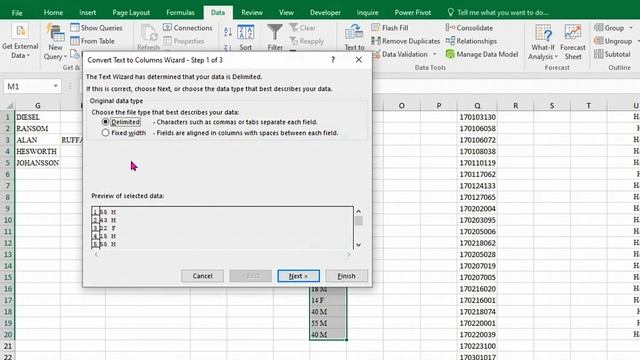The image size is (640, 360).
Task: Select column Q header
Action: click(x=477, y=106)
